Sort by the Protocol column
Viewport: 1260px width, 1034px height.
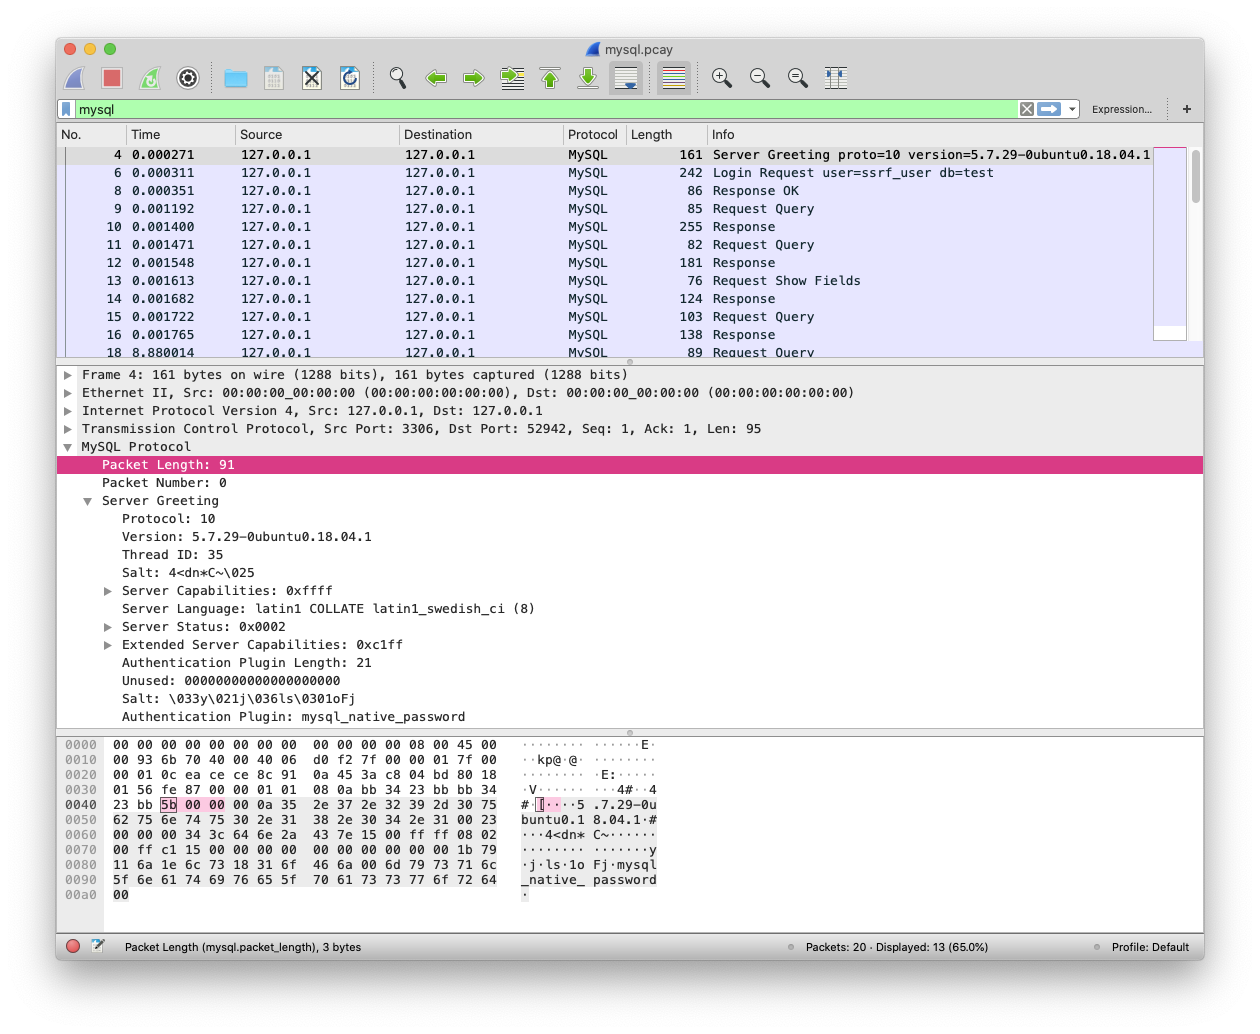point(594,134)
